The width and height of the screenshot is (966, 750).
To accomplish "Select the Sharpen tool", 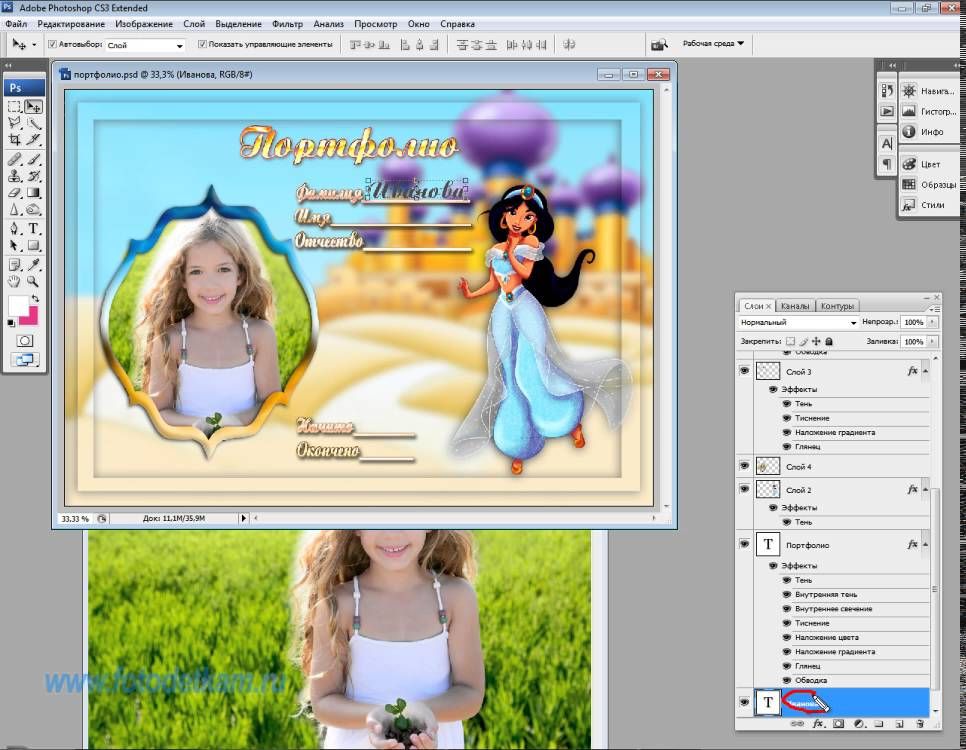I will pyautogui.click(x=15, y=210).
